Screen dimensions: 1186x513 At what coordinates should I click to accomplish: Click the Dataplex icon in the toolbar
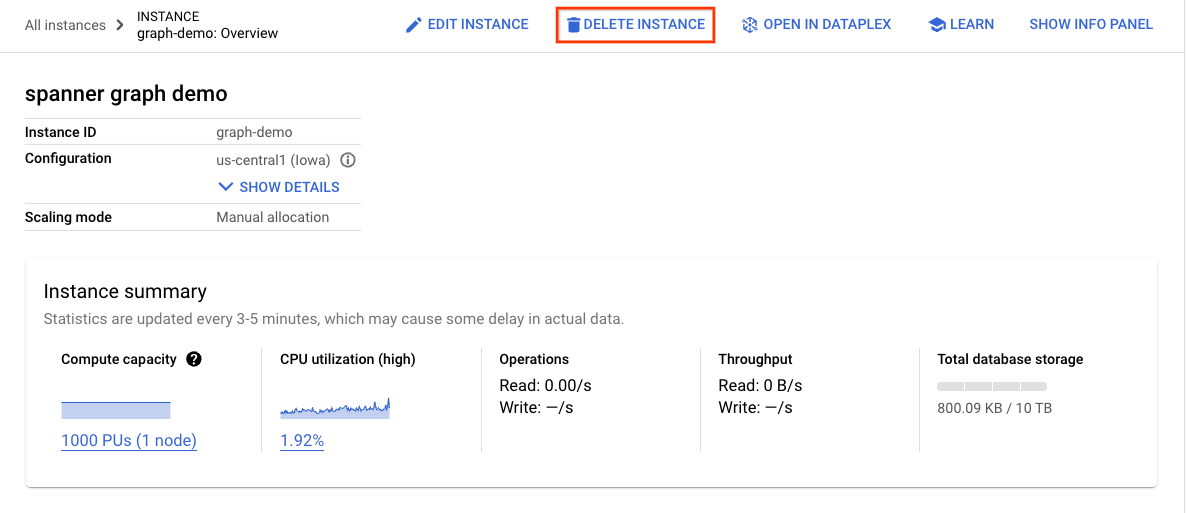pos(750,25)
